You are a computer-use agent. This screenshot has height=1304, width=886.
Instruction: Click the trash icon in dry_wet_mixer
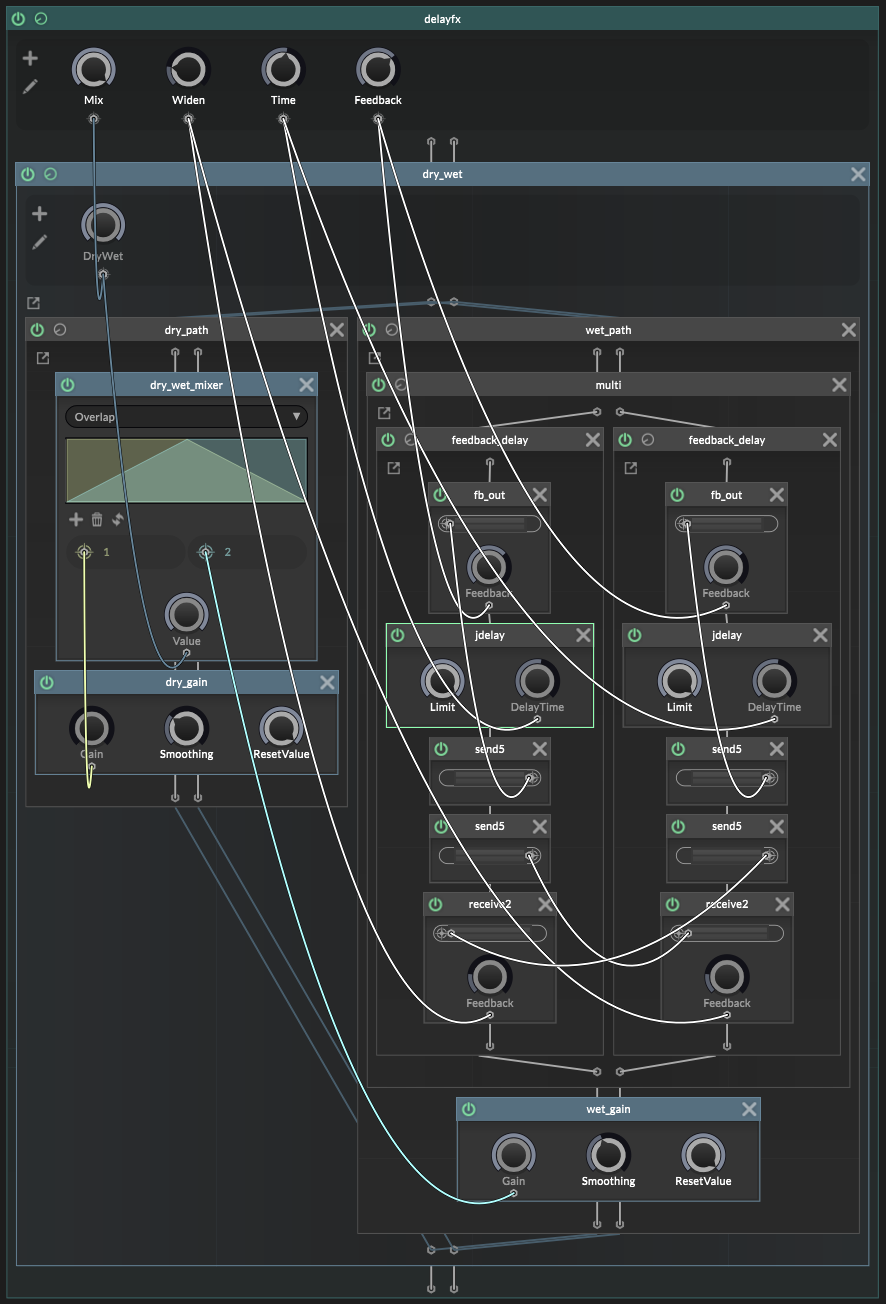pyautogui.click(x=97, y=519)
